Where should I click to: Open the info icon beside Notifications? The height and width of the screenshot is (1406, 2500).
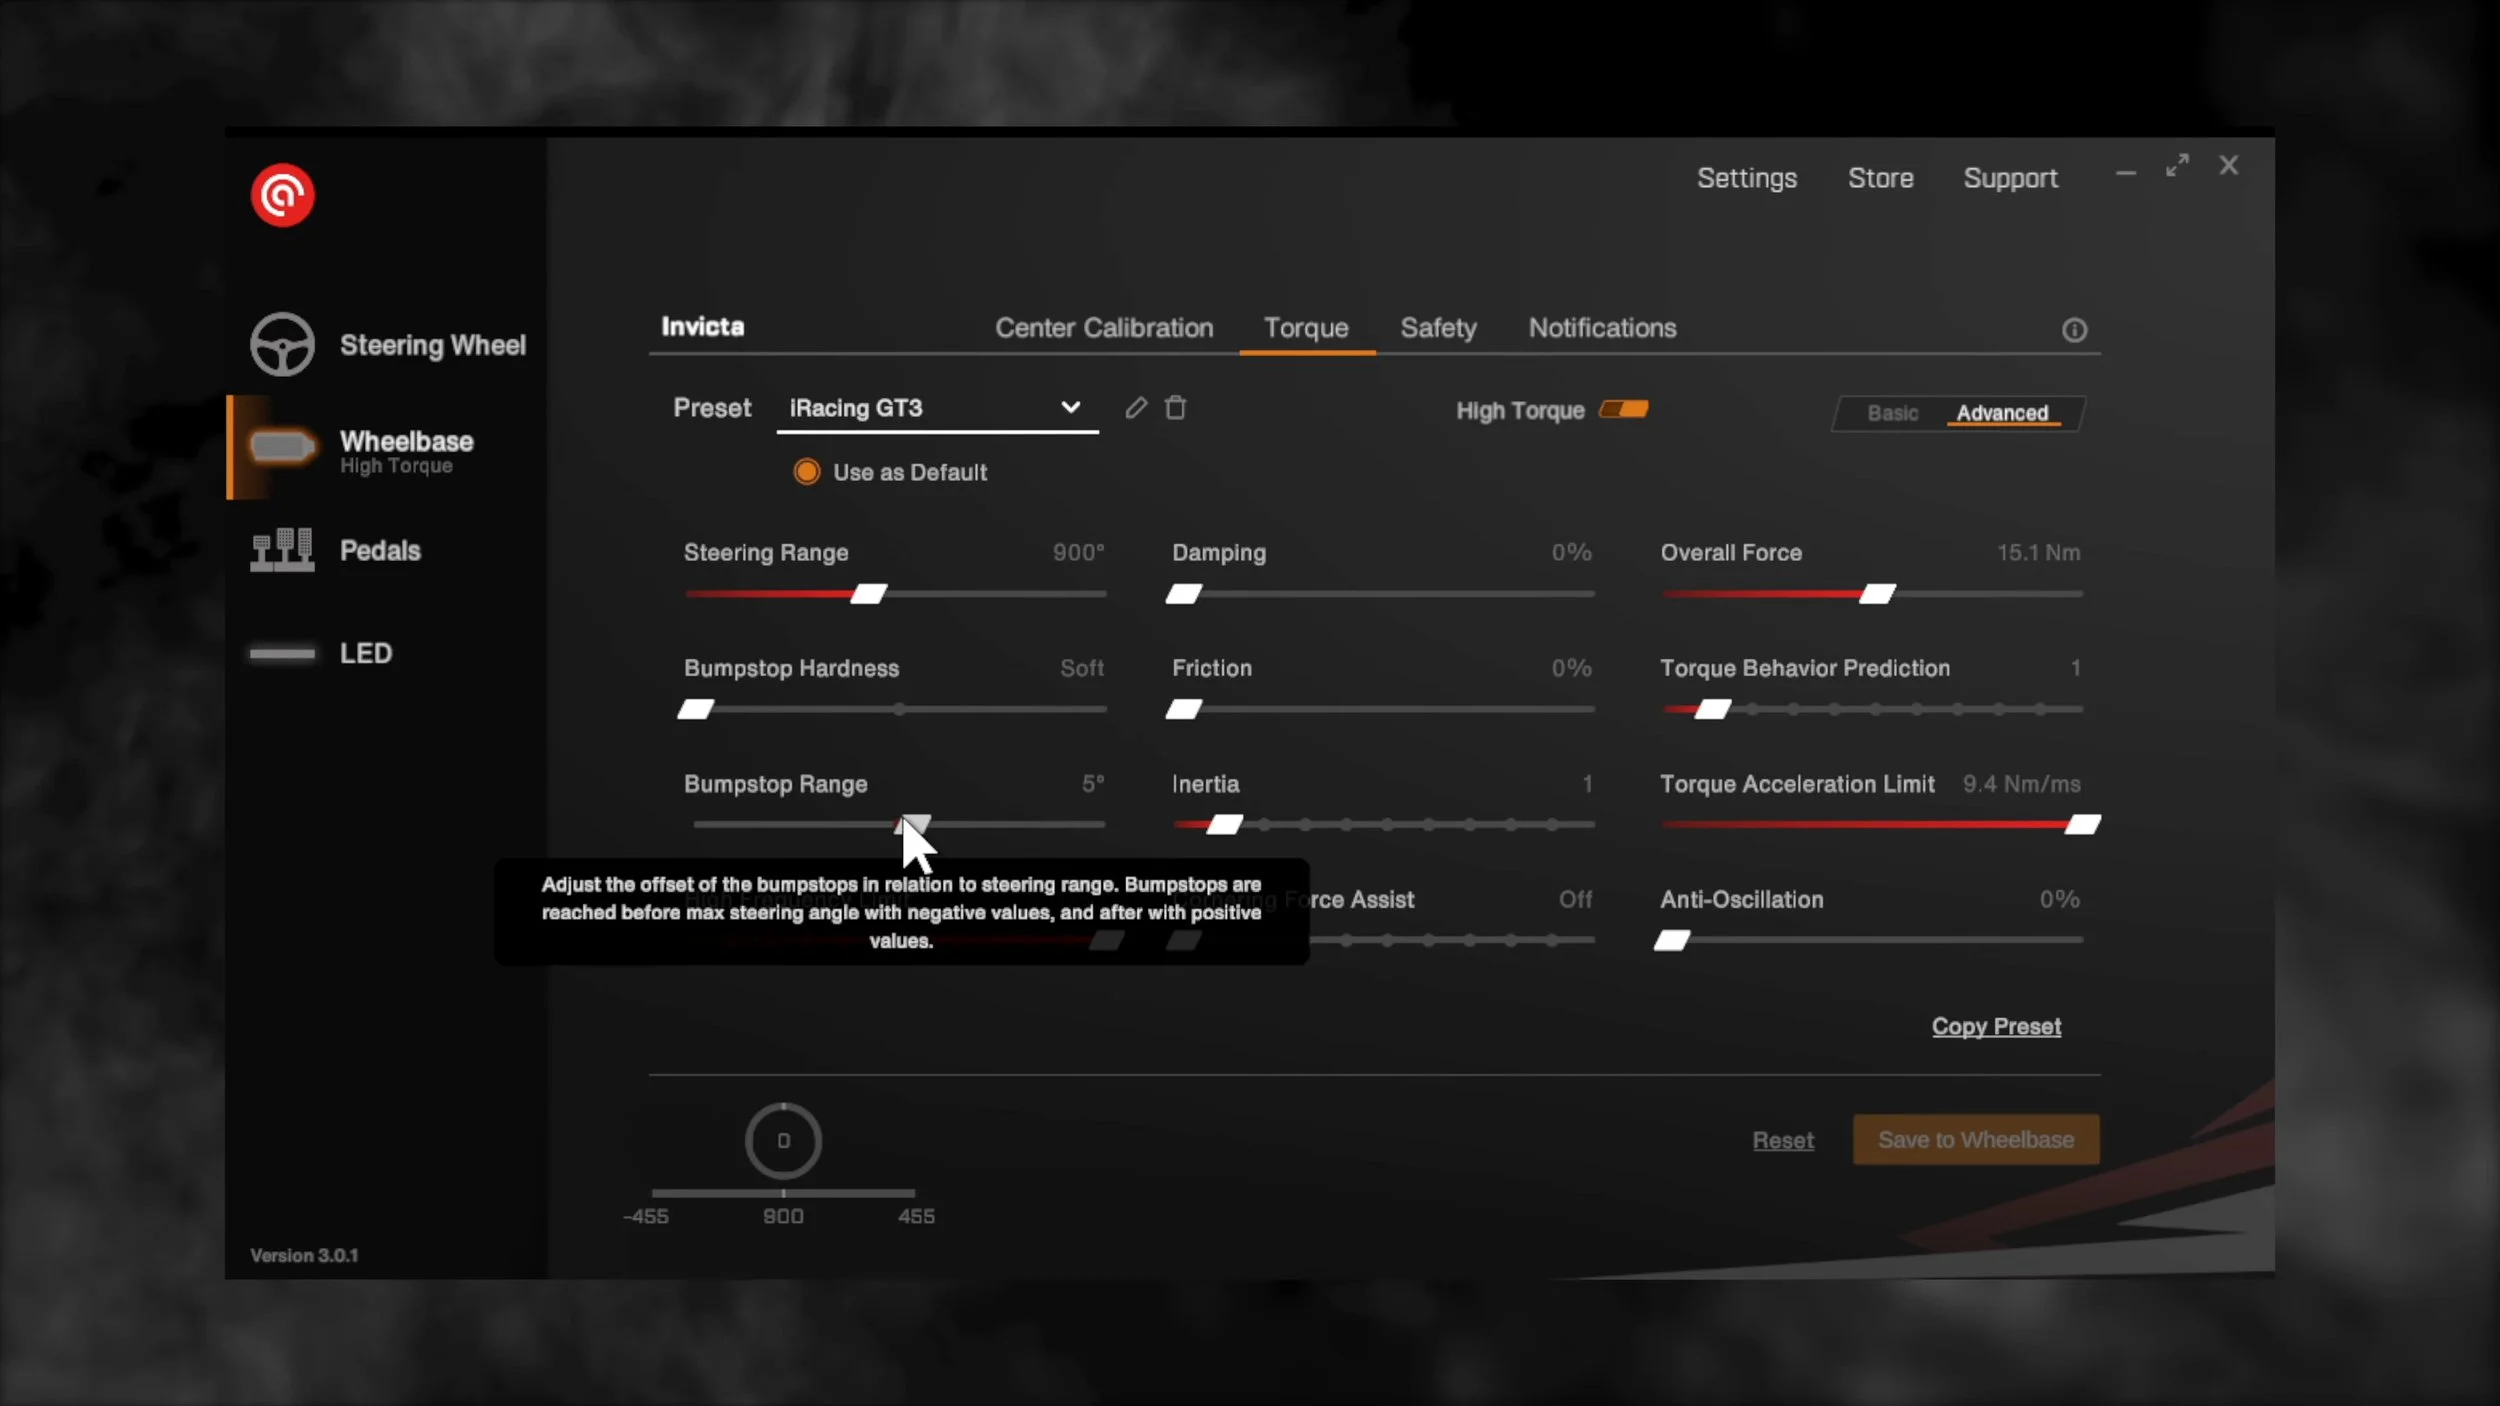click(2075, 330)
